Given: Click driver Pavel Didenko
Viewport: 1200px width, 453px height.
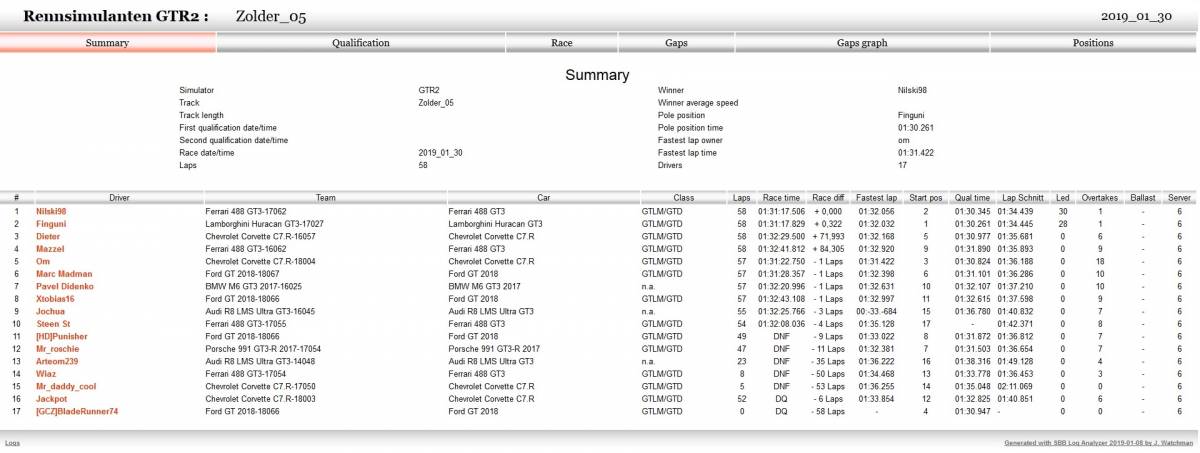Looking at the screenshot, I should (65, 287).
